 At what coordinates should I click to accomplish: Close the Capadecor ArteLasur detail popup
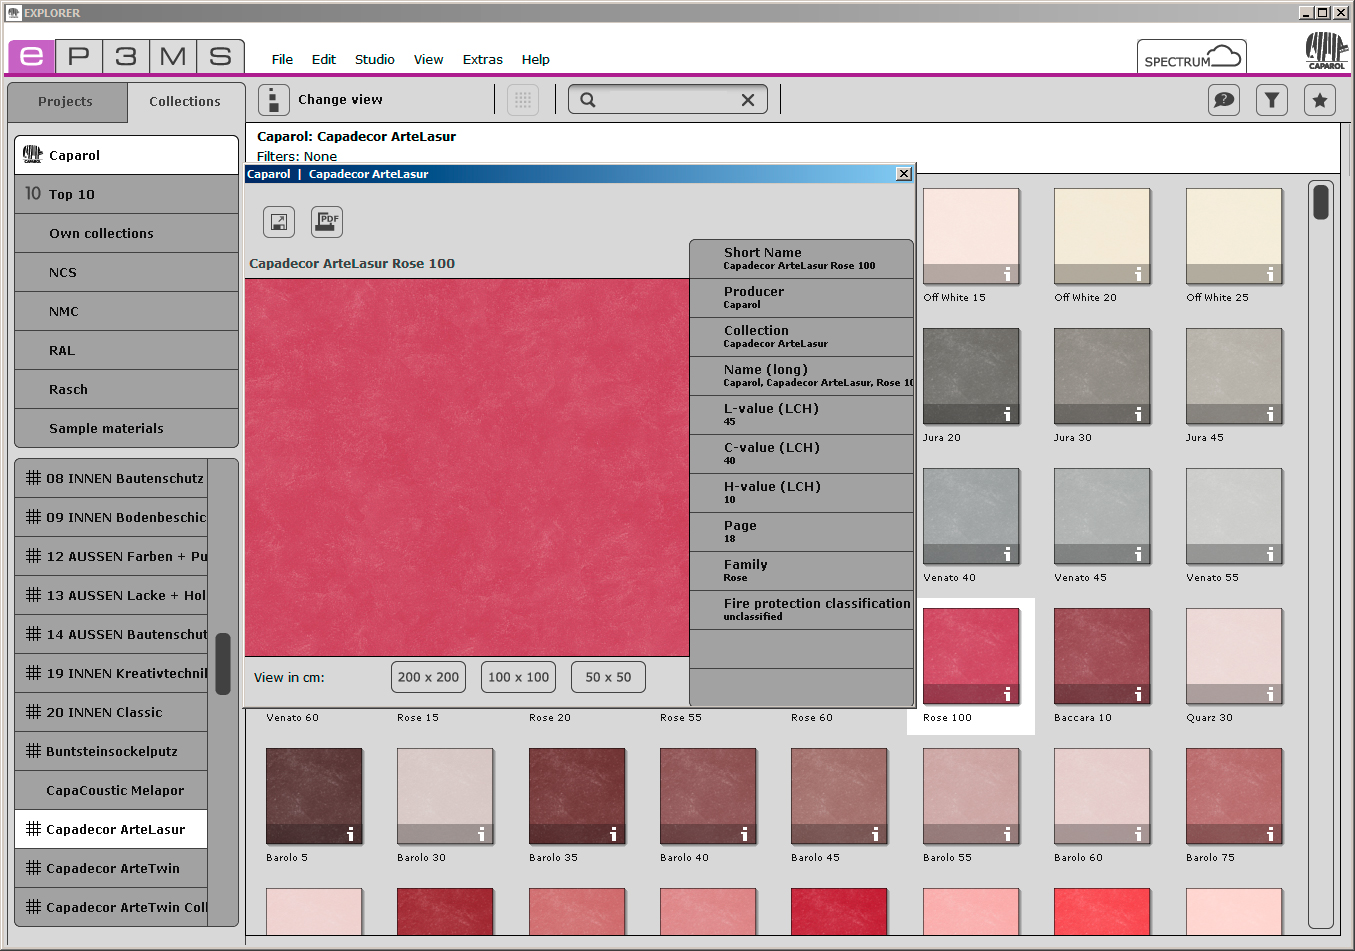904,174
